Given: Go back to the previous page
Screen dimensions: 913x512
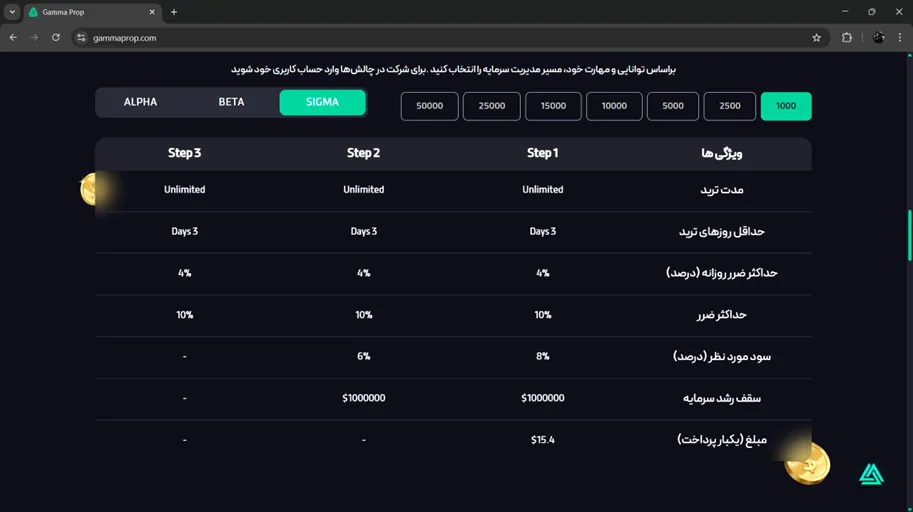Looking at the screenshot, I should pos(13,38).
